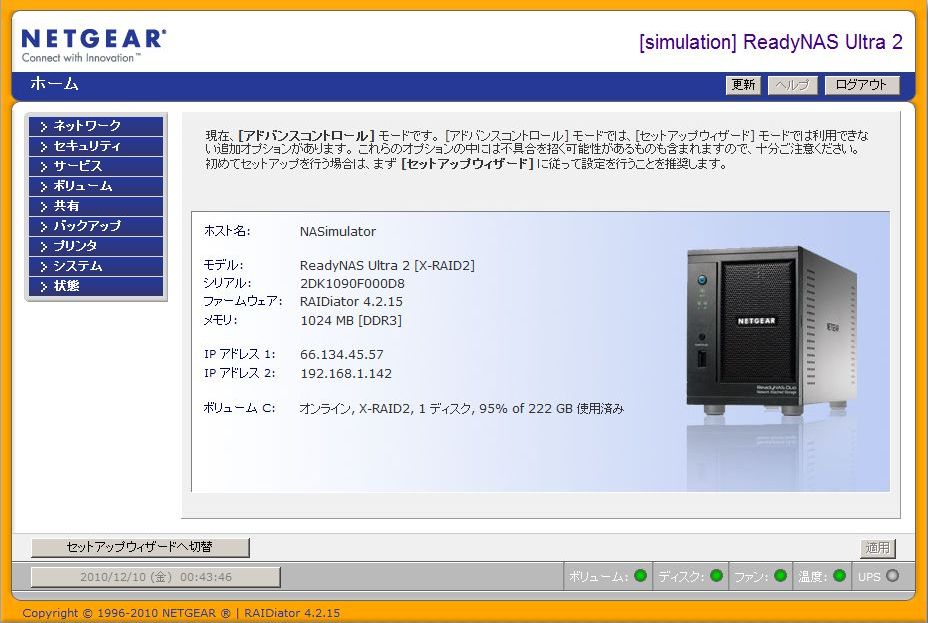The width and height of the screenshot is (928, 623).
Task: Expand the セキュリティ menu section
Action: point(96,146)
